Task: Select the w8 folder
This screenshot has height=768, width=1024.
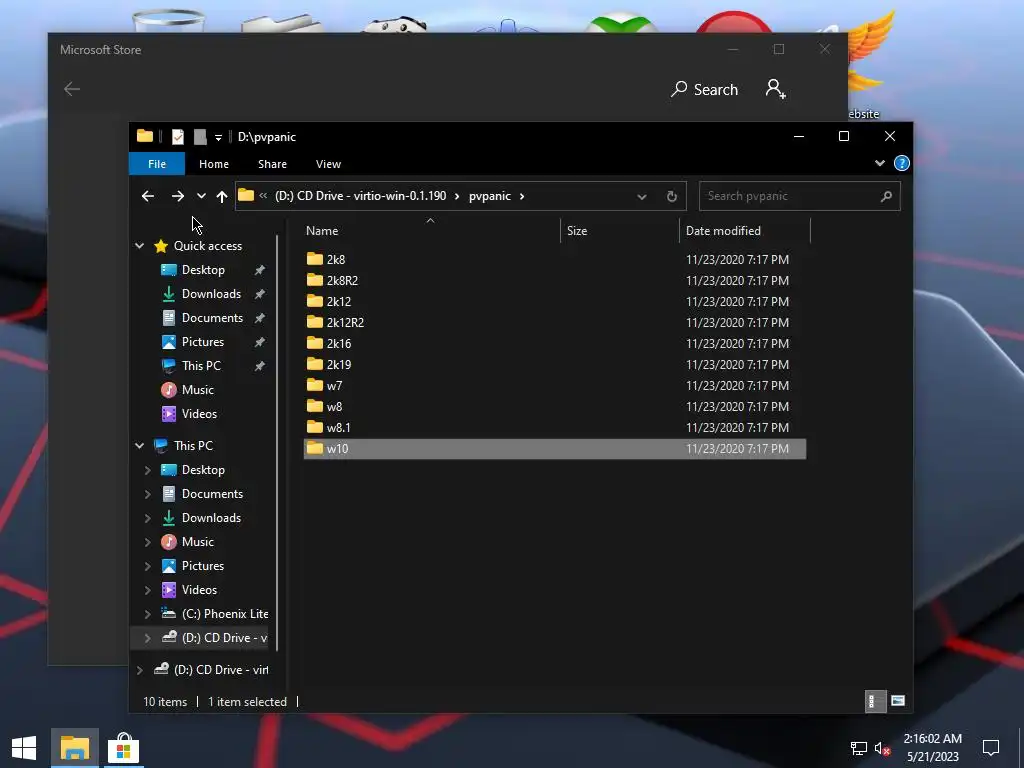Action: pos(554,406)
